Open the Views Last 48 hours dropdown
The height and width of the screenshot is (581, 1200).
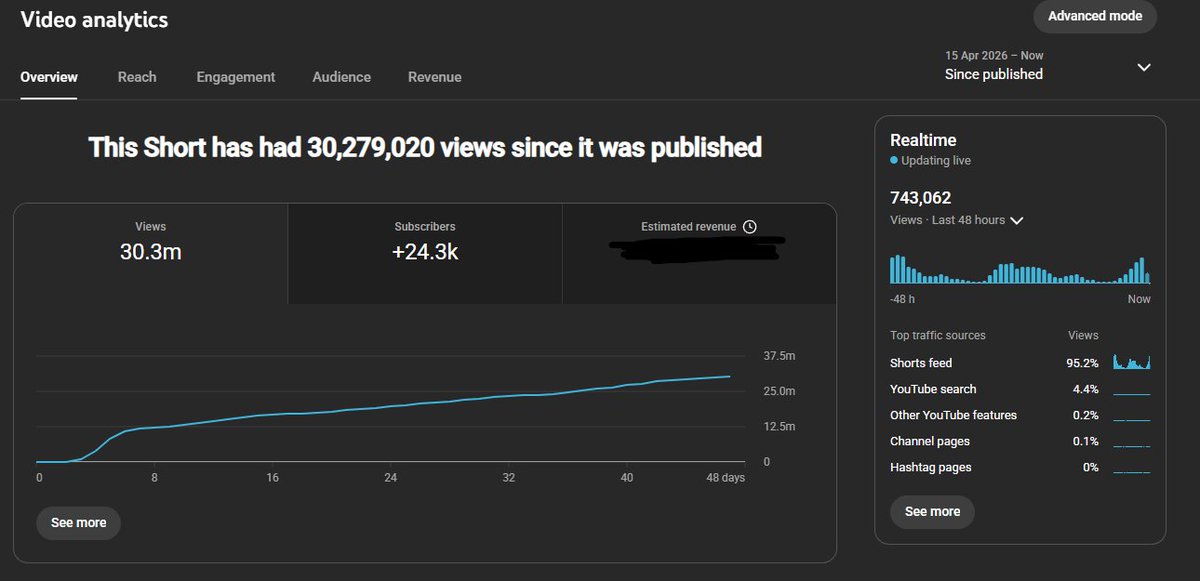tap(956, 220)
